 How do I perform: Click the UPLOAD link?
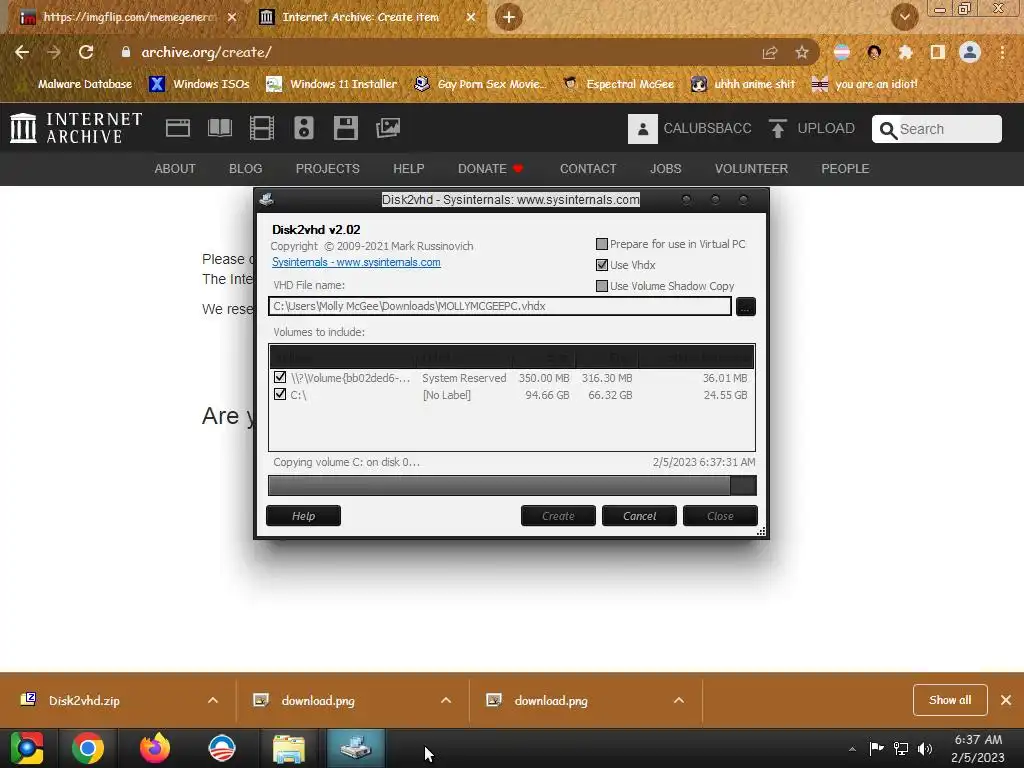825,129
